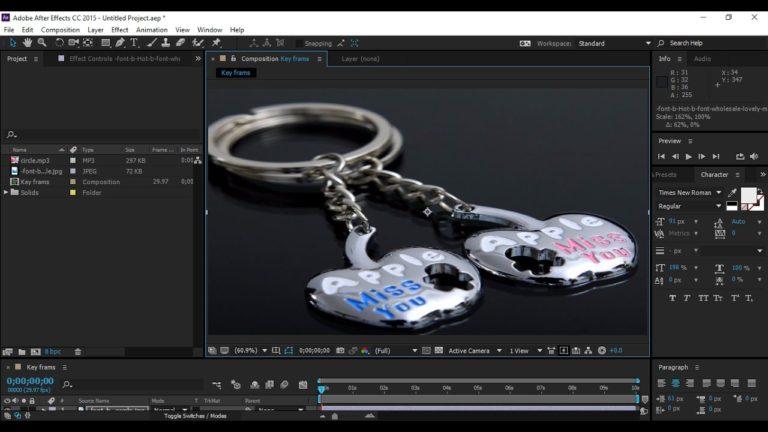Expand the Solids folder in Project panel

tap(6, 192)
